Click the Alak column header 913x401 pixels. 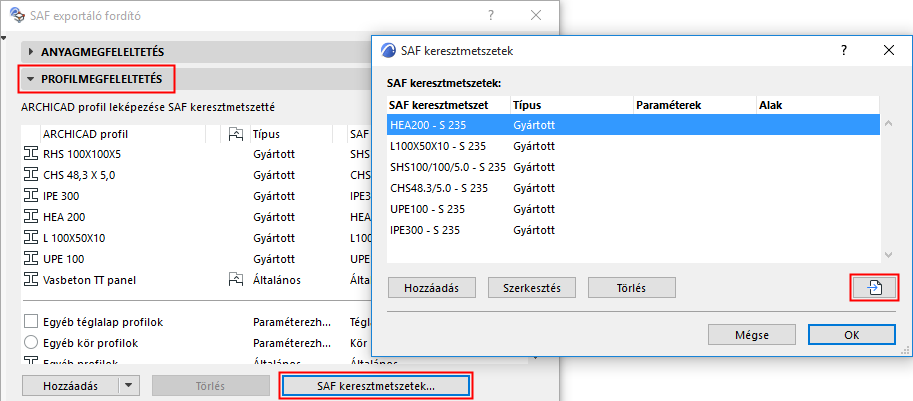point(818,105)
